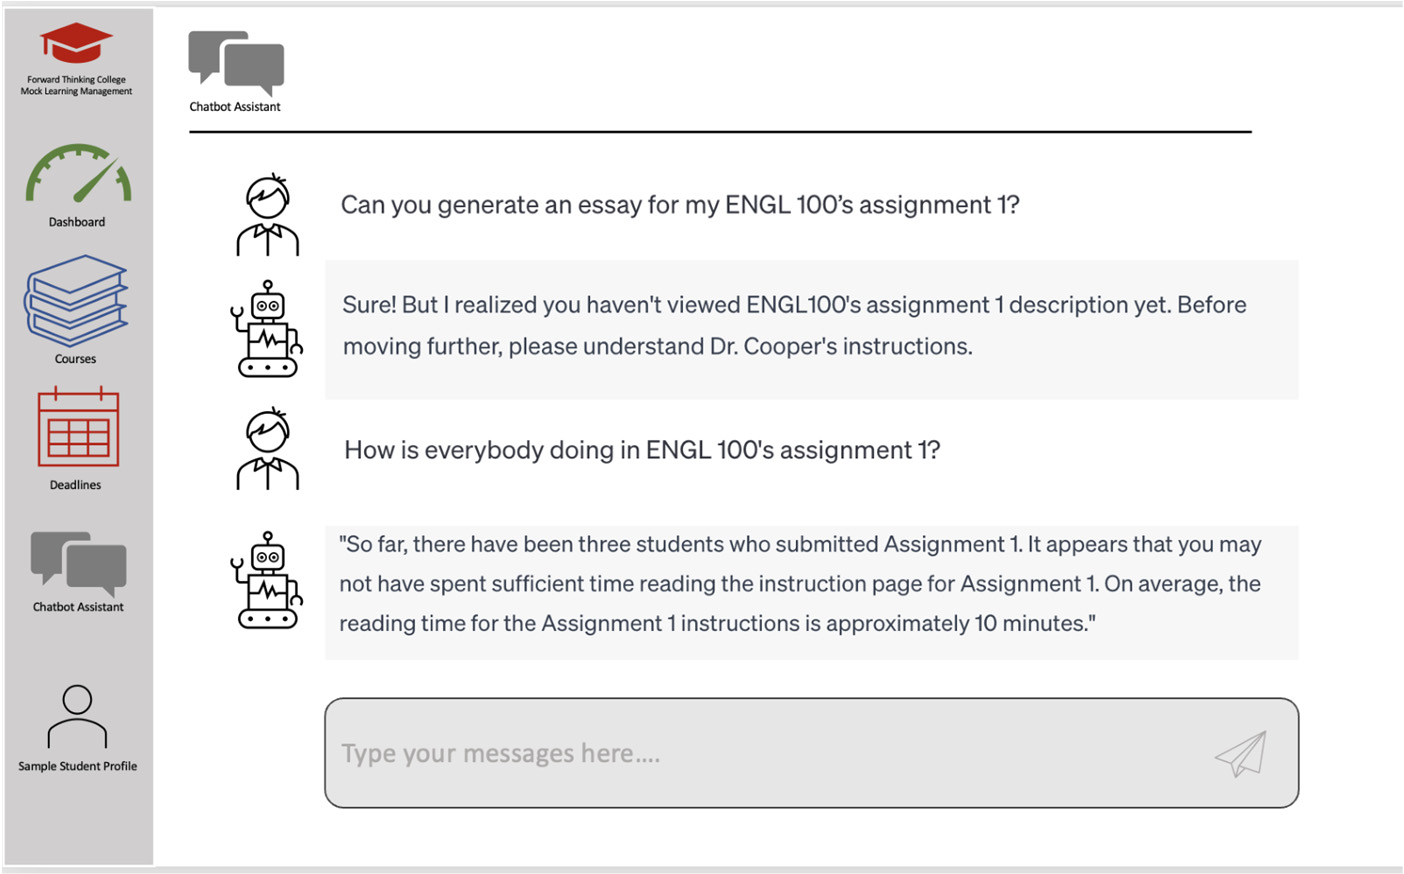Select the Deadlines label in sidebar
The image size is (1404, 874).
pos(76,485)
